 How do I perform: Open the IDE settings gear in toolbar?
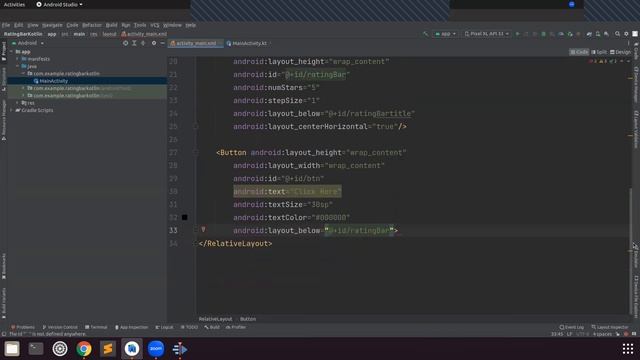click(x=626, y=34)
